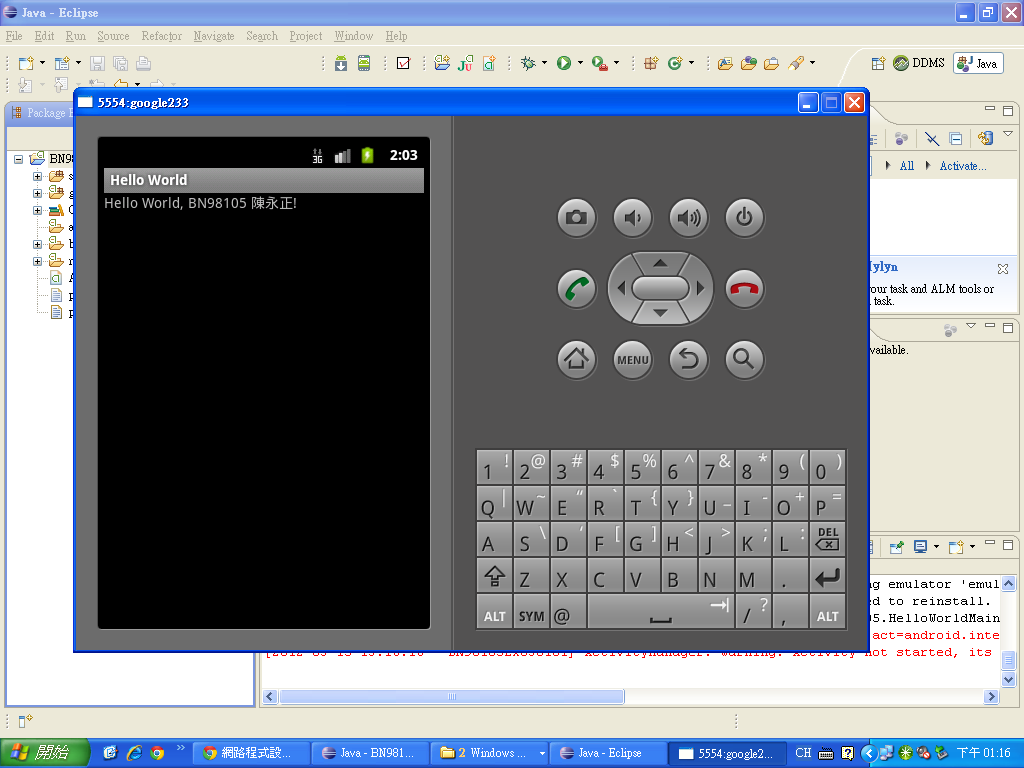Toggle the SYM key on emulator keyboard
1024x768 pixels.
pos(531,613)
